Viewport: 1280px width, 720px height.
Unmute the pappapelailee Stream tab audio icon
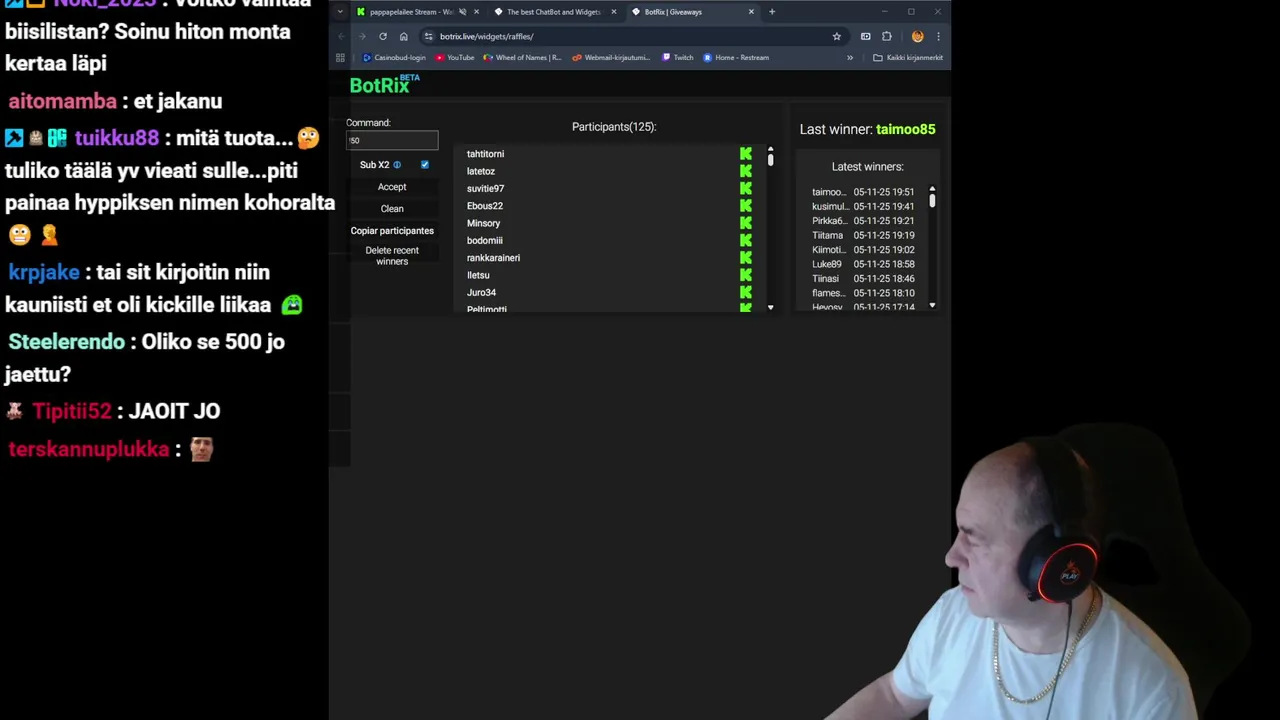pos(462,12)
